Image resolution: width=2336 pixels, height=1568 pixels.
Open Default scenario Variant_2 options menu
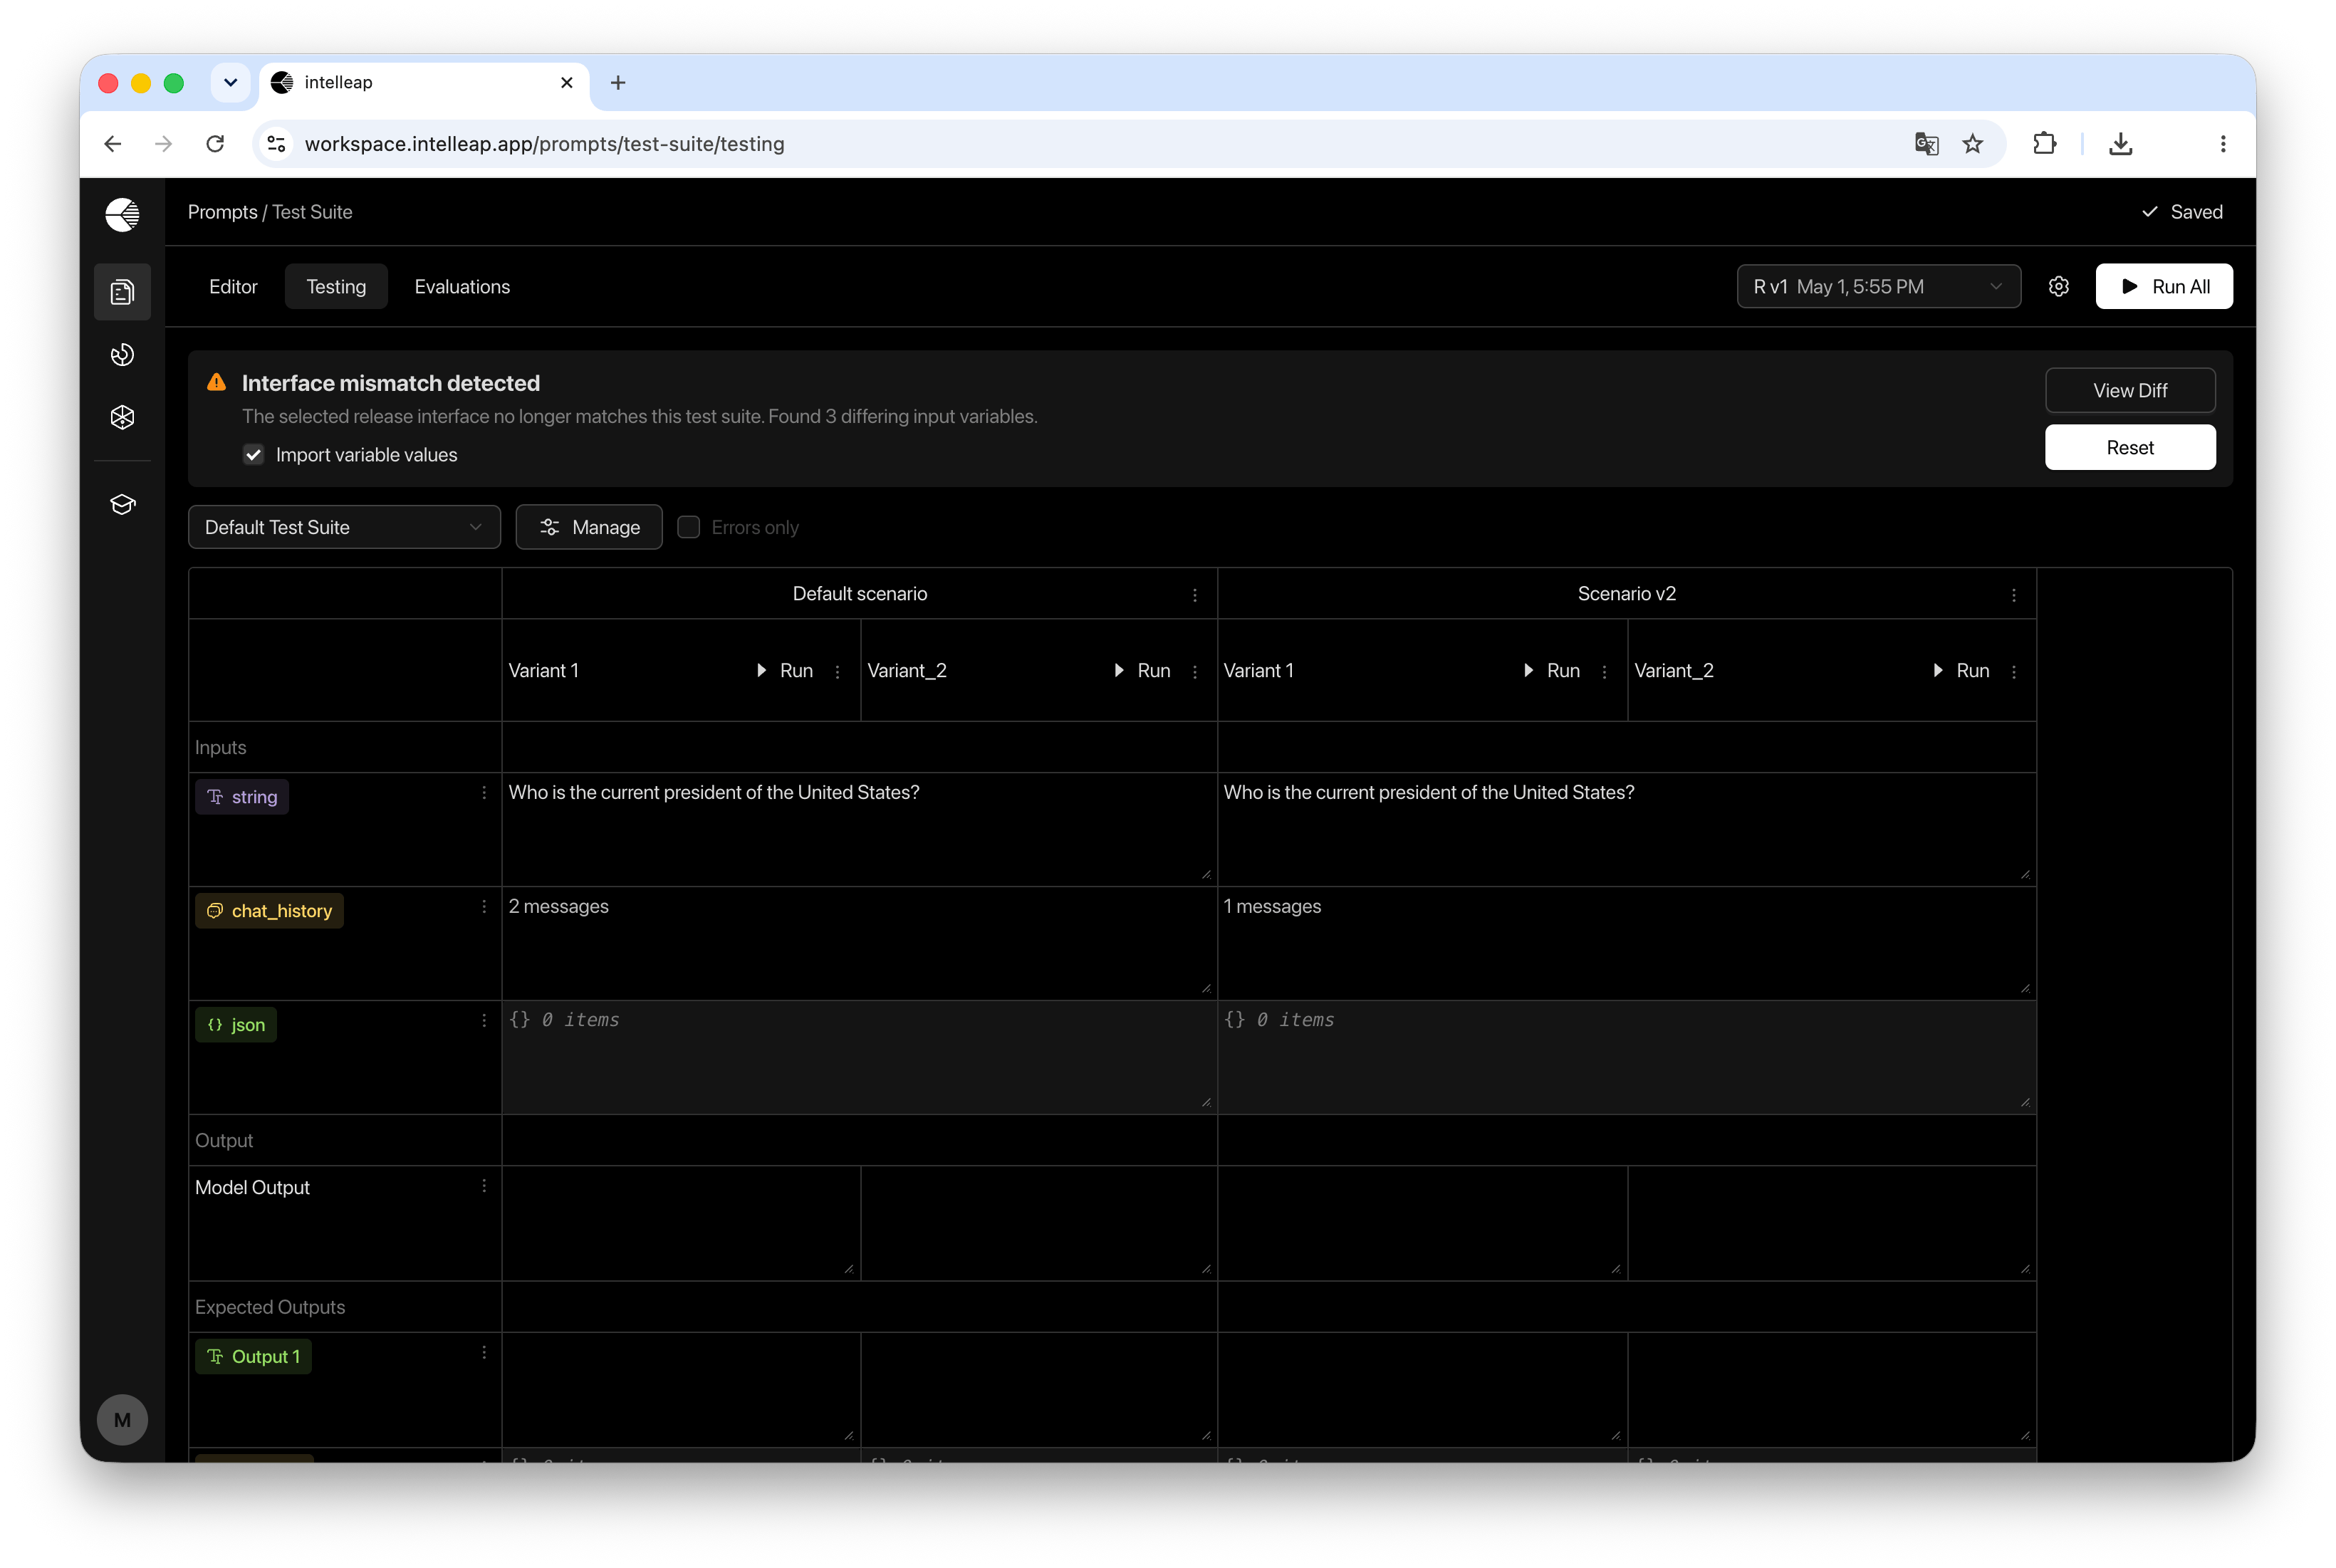point(1195,671)
